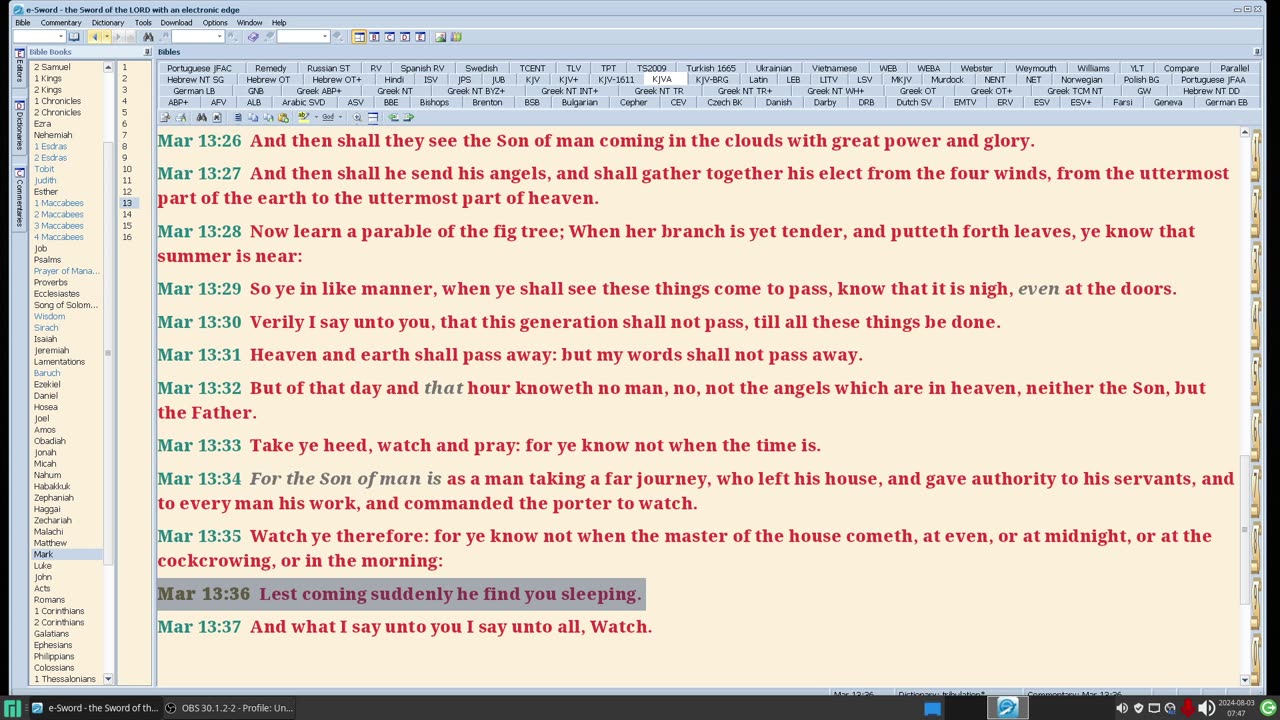Select chapter 16 in the chapter list

(127, 237)
